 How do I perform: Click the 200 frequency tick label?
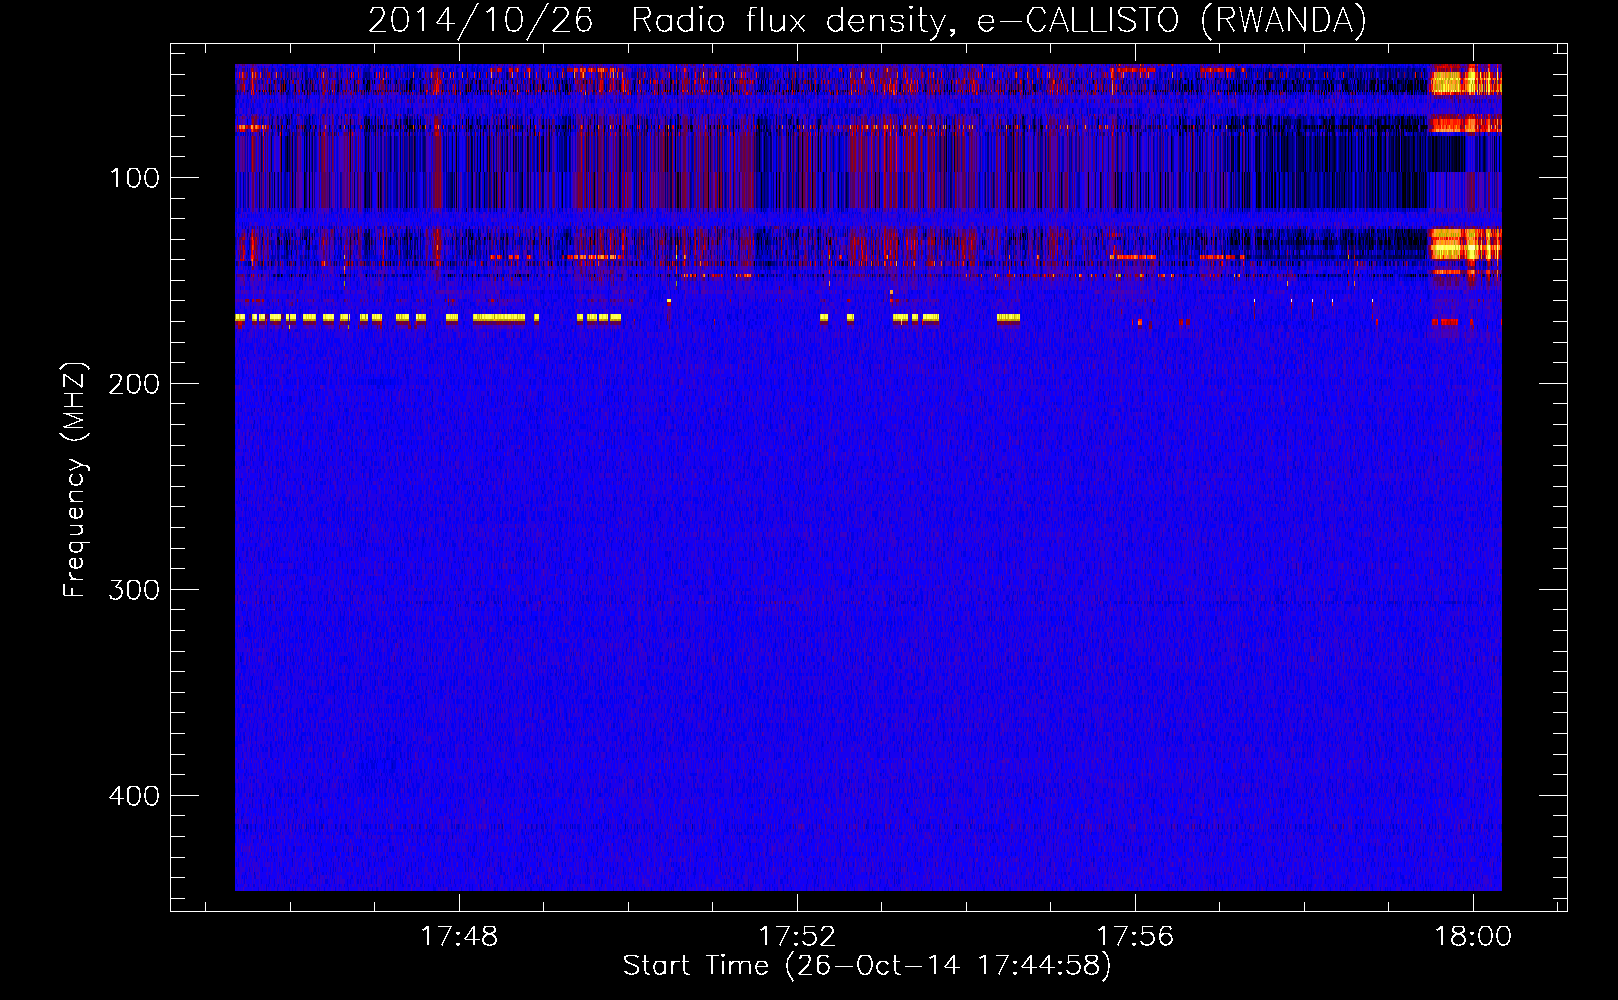pos(135,384)
